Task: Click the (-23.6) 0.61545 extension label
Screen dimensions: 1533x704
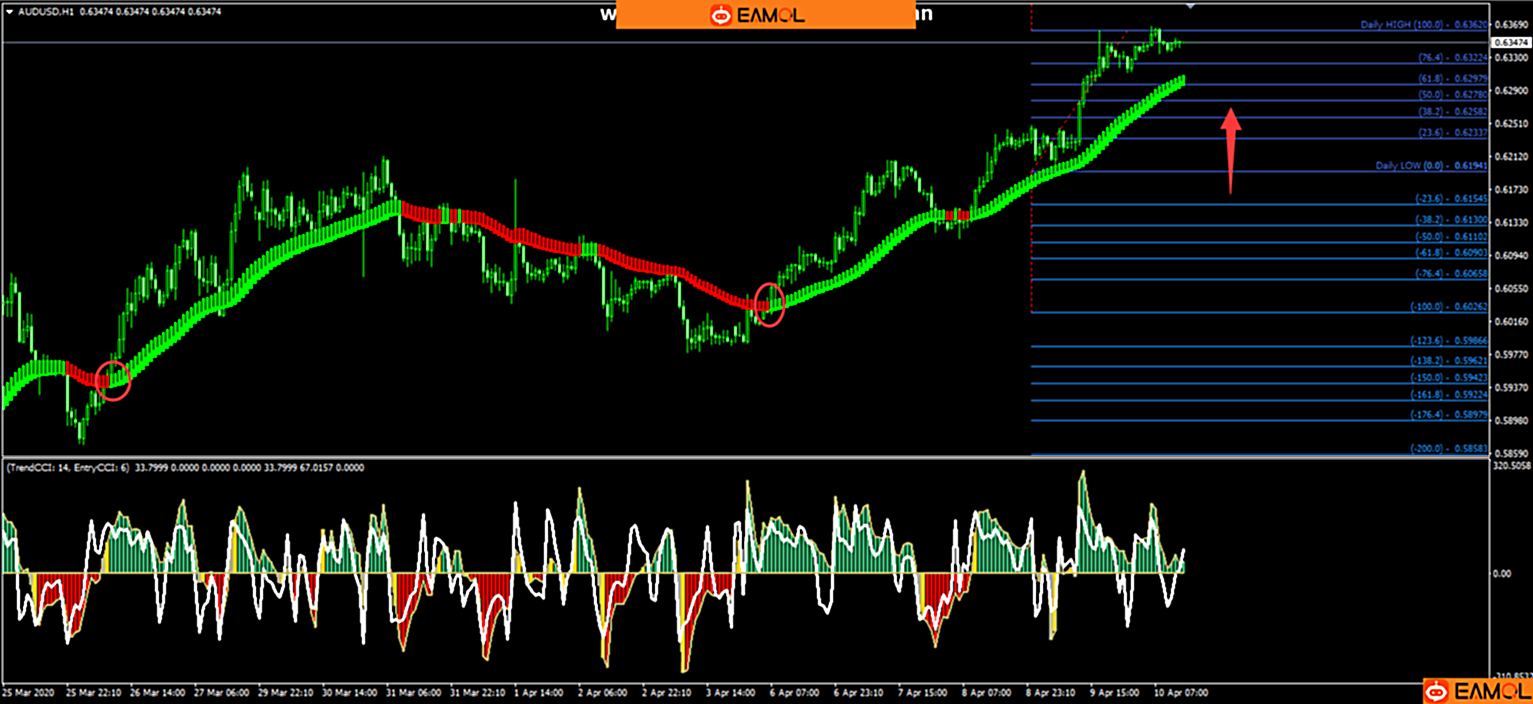Action: 1452,199
